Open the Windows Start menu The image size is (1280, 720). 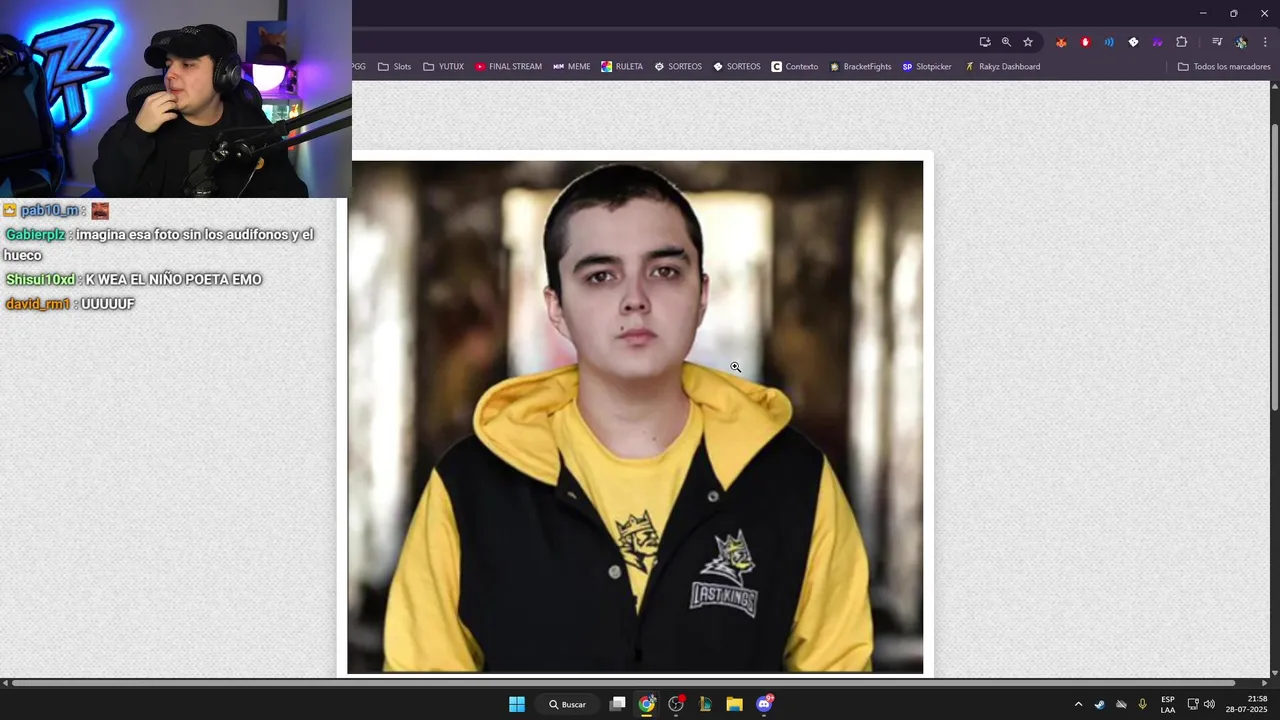point(517,704)
